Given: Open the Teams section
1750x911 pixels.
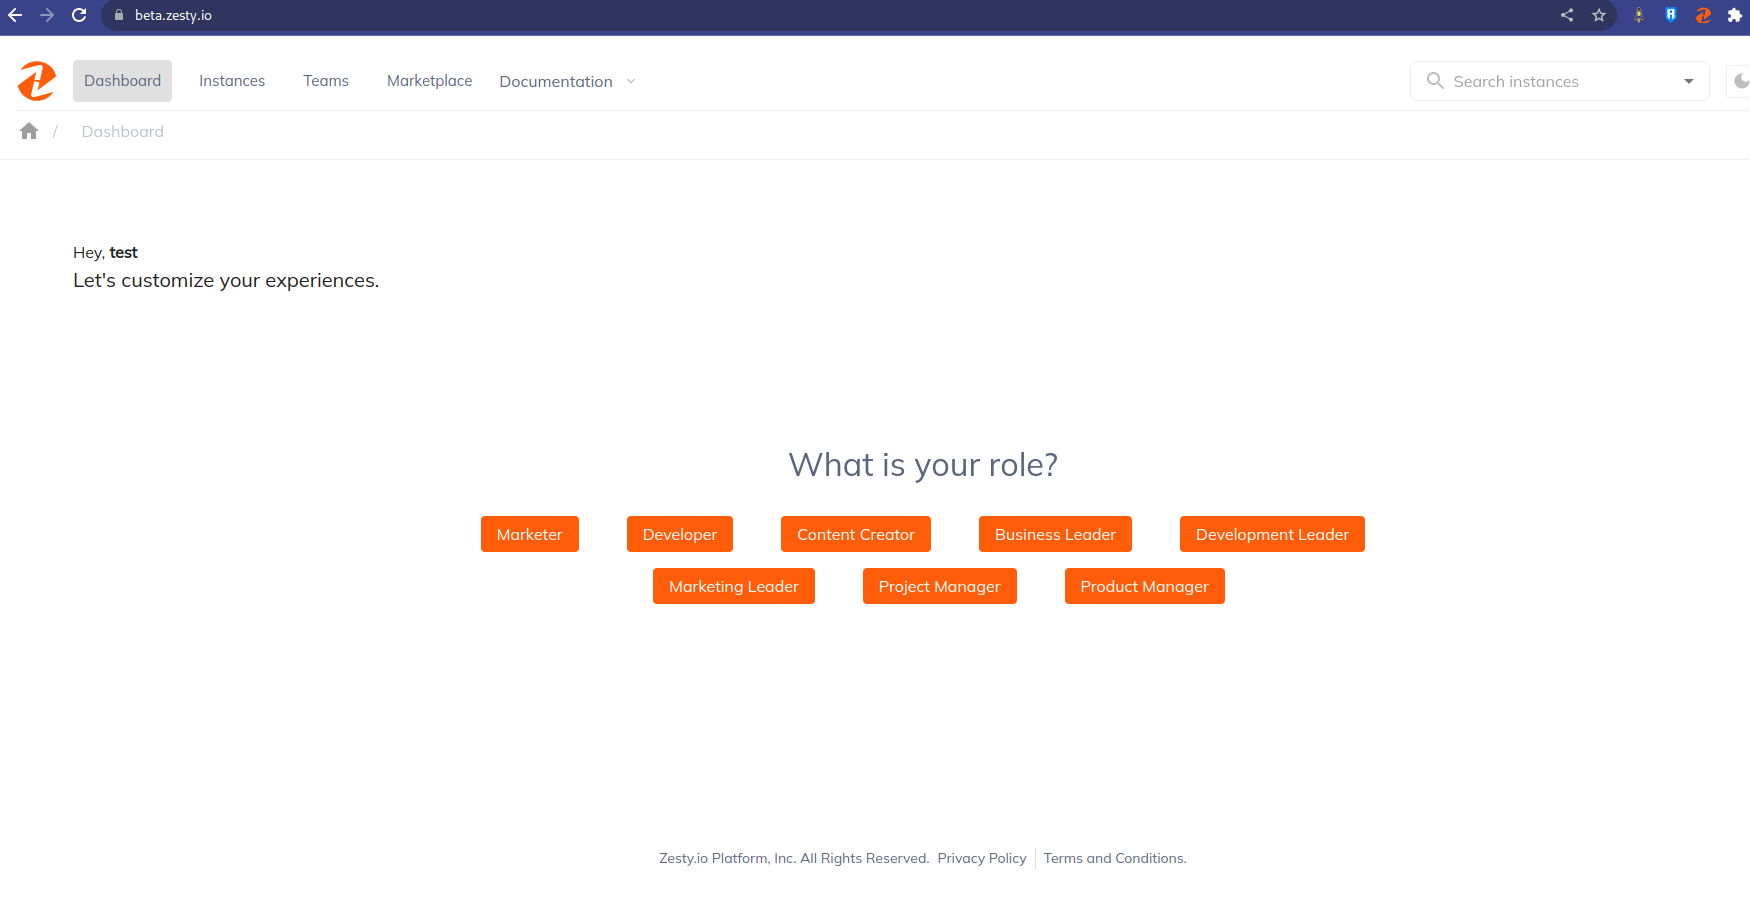Looking at the screenshot, I should point(326,81).
